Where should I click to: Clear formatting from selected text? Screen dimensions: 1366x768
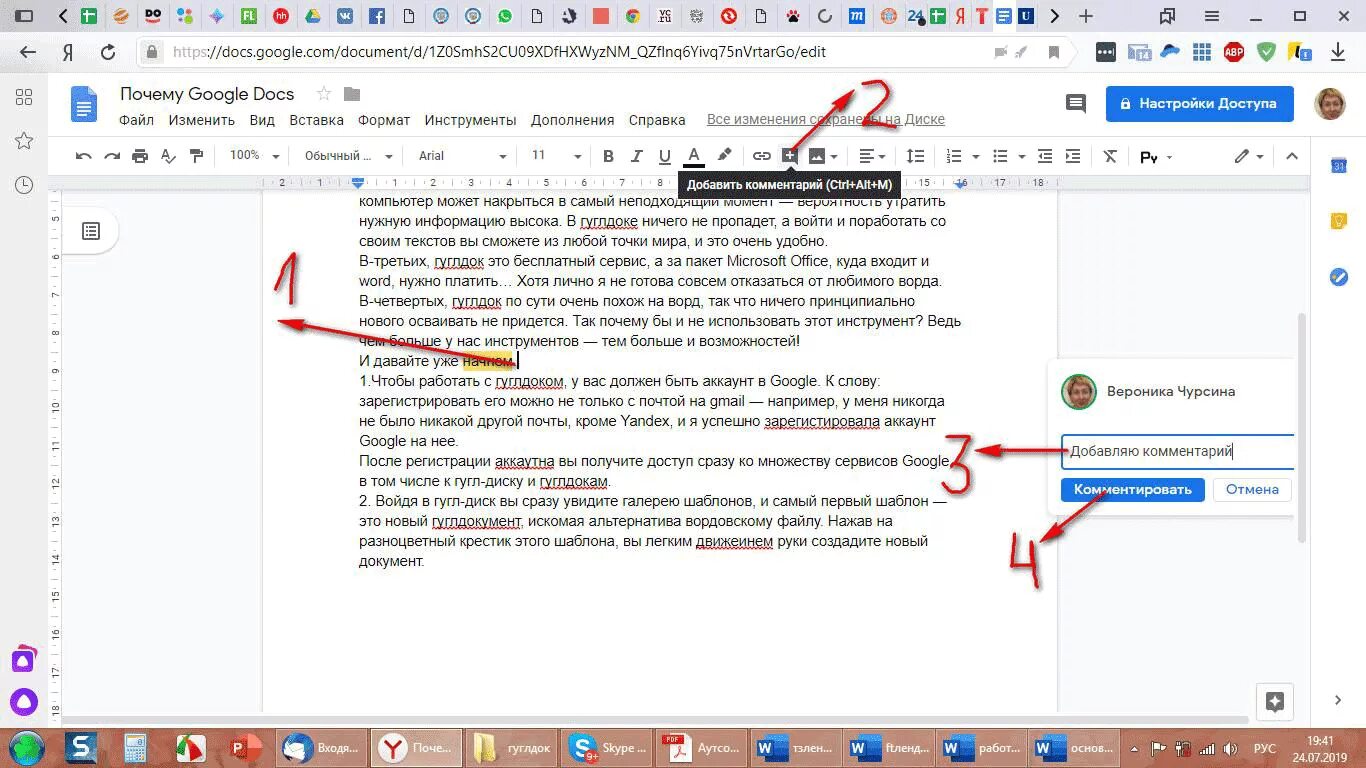click(1110, 156)
